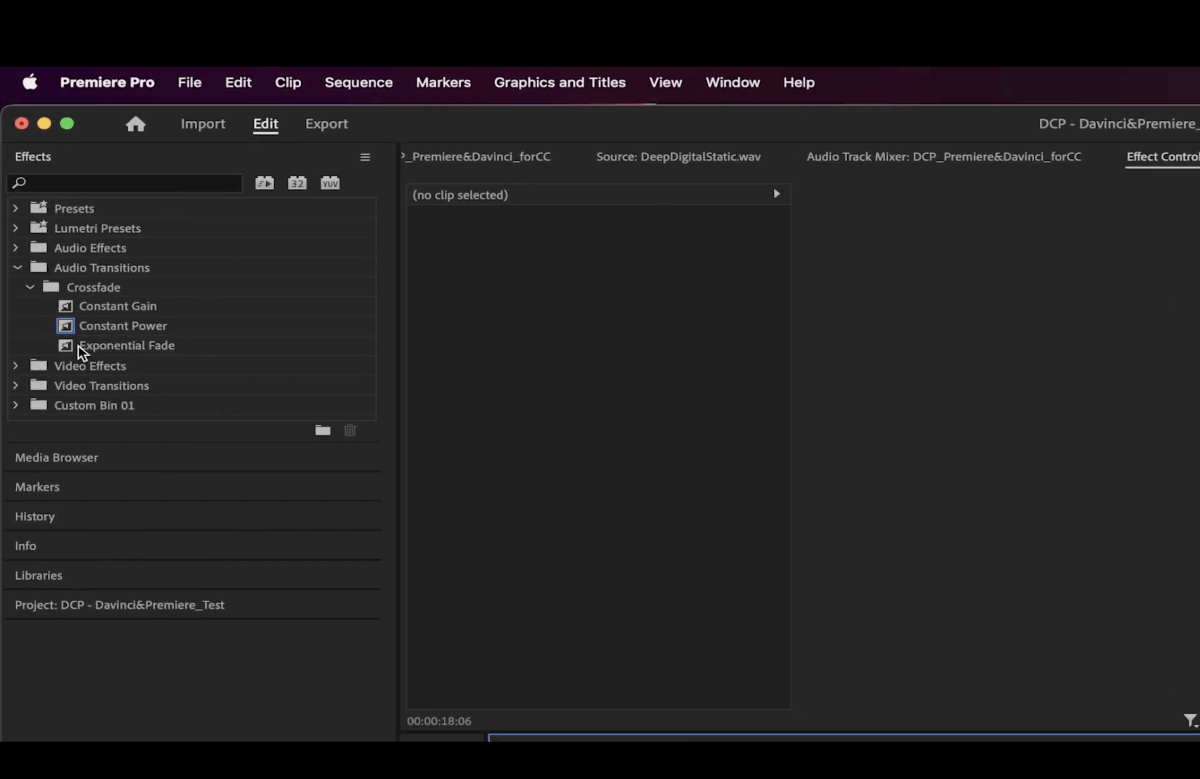Switch to the Effect Controls tab
This screenshot has width=1200, height=779.
click(1162, 157)
